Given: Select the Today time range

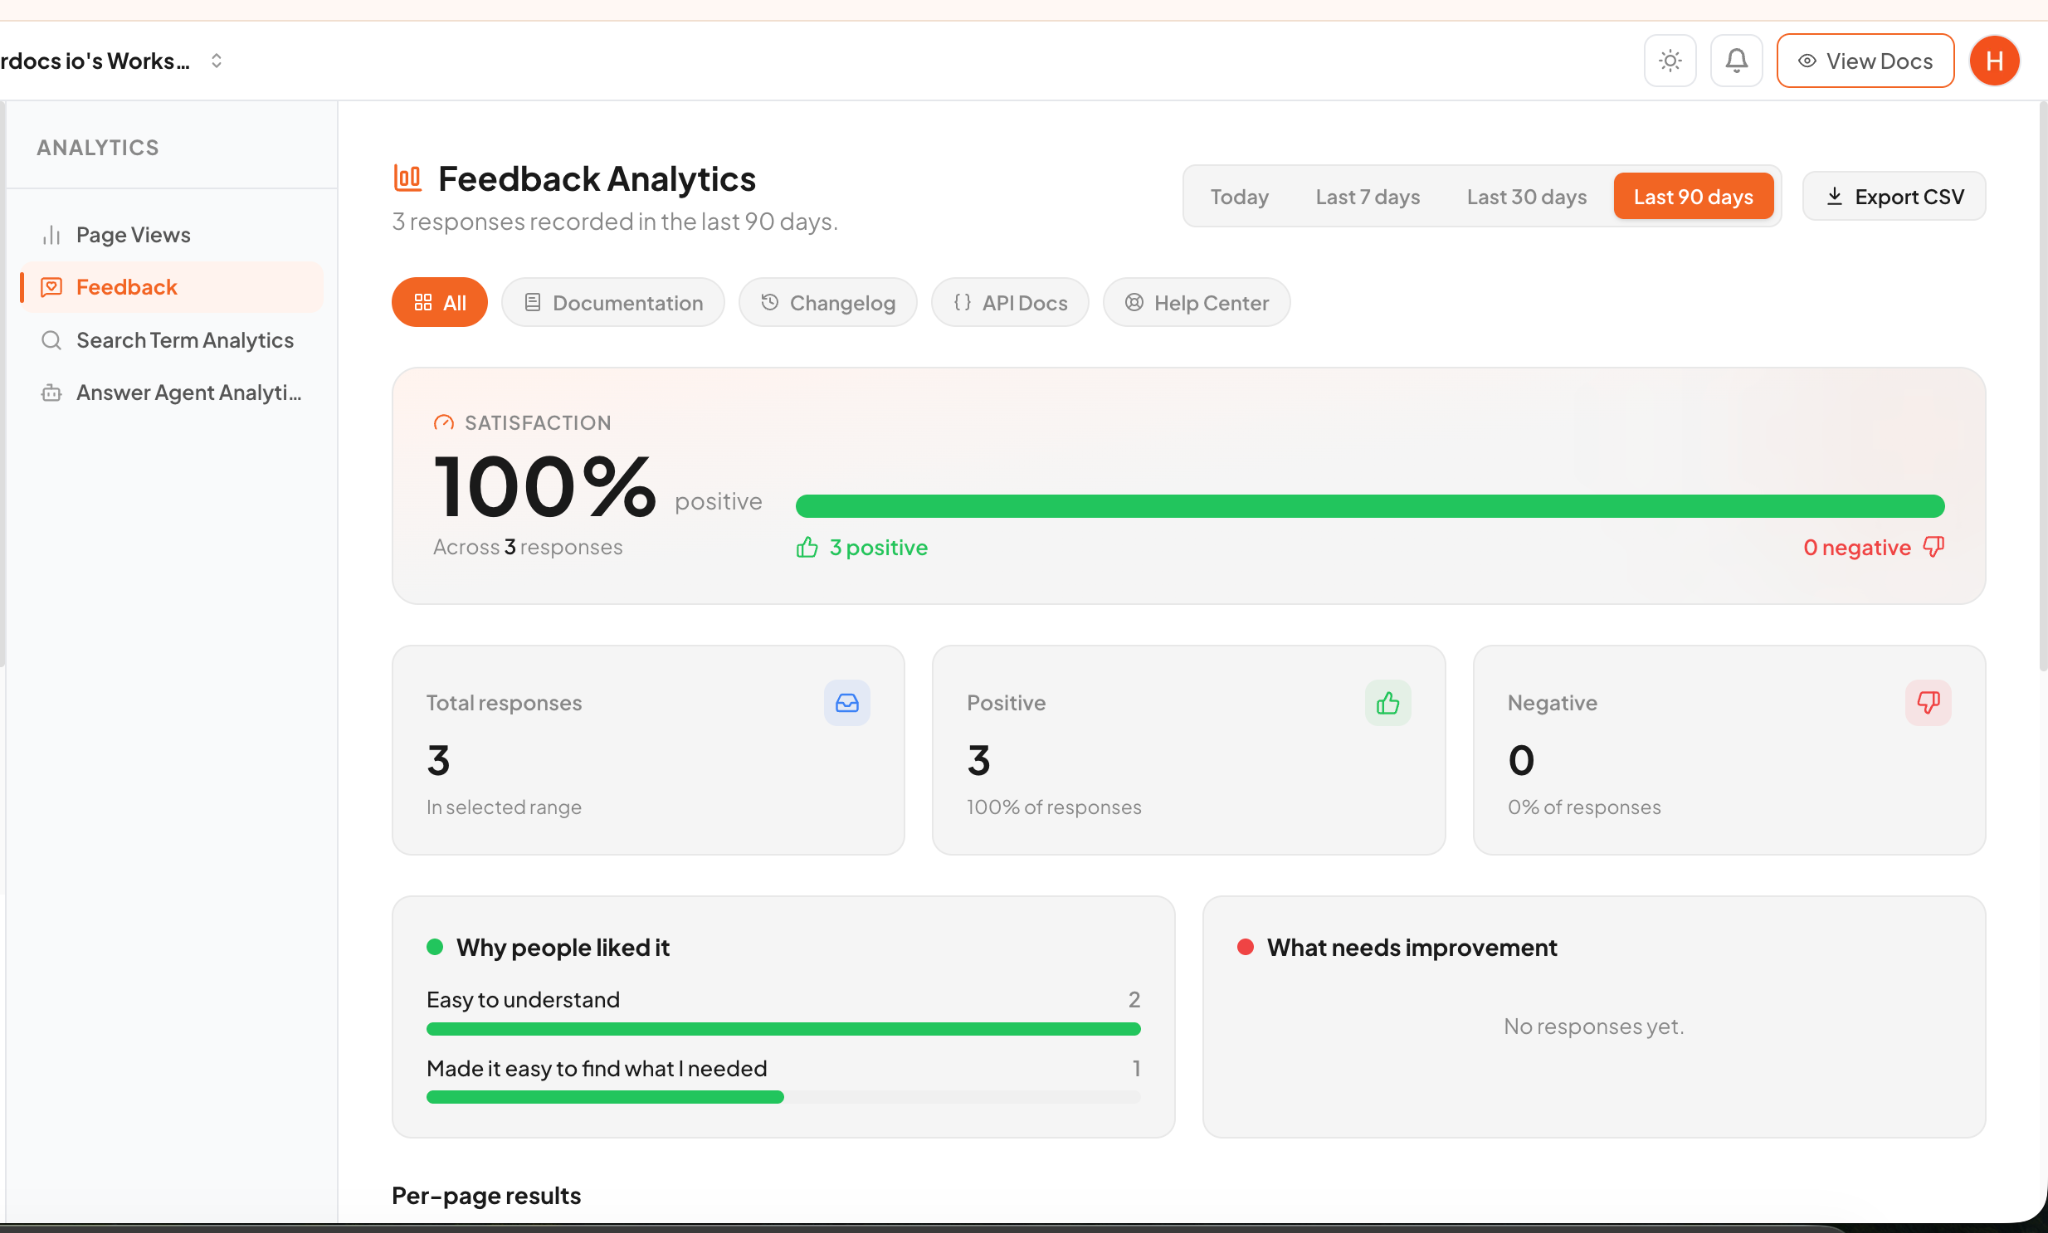Looking at the screenshot, I should coord(1239,197).
